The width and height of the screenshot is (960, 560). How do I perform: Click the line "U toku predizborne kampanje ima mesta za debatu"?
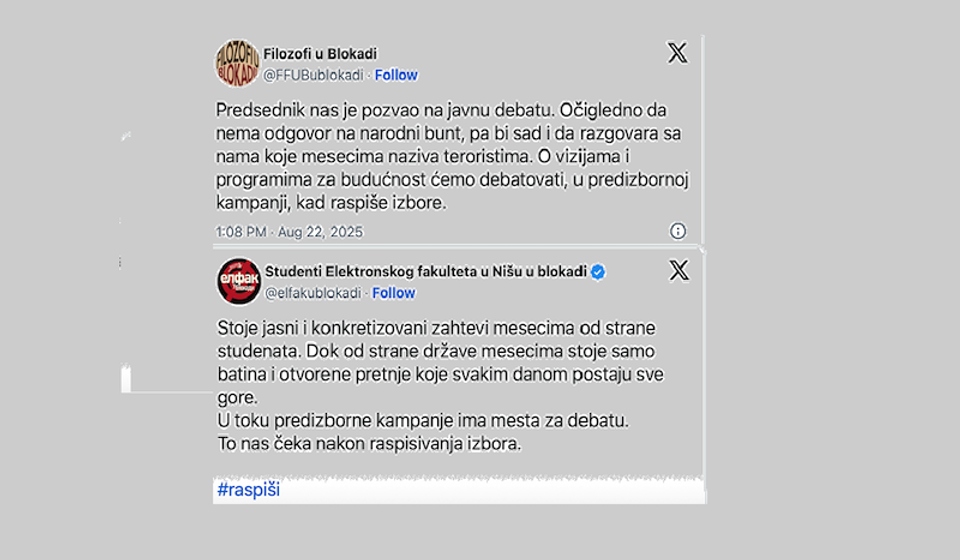coord(424,420)
